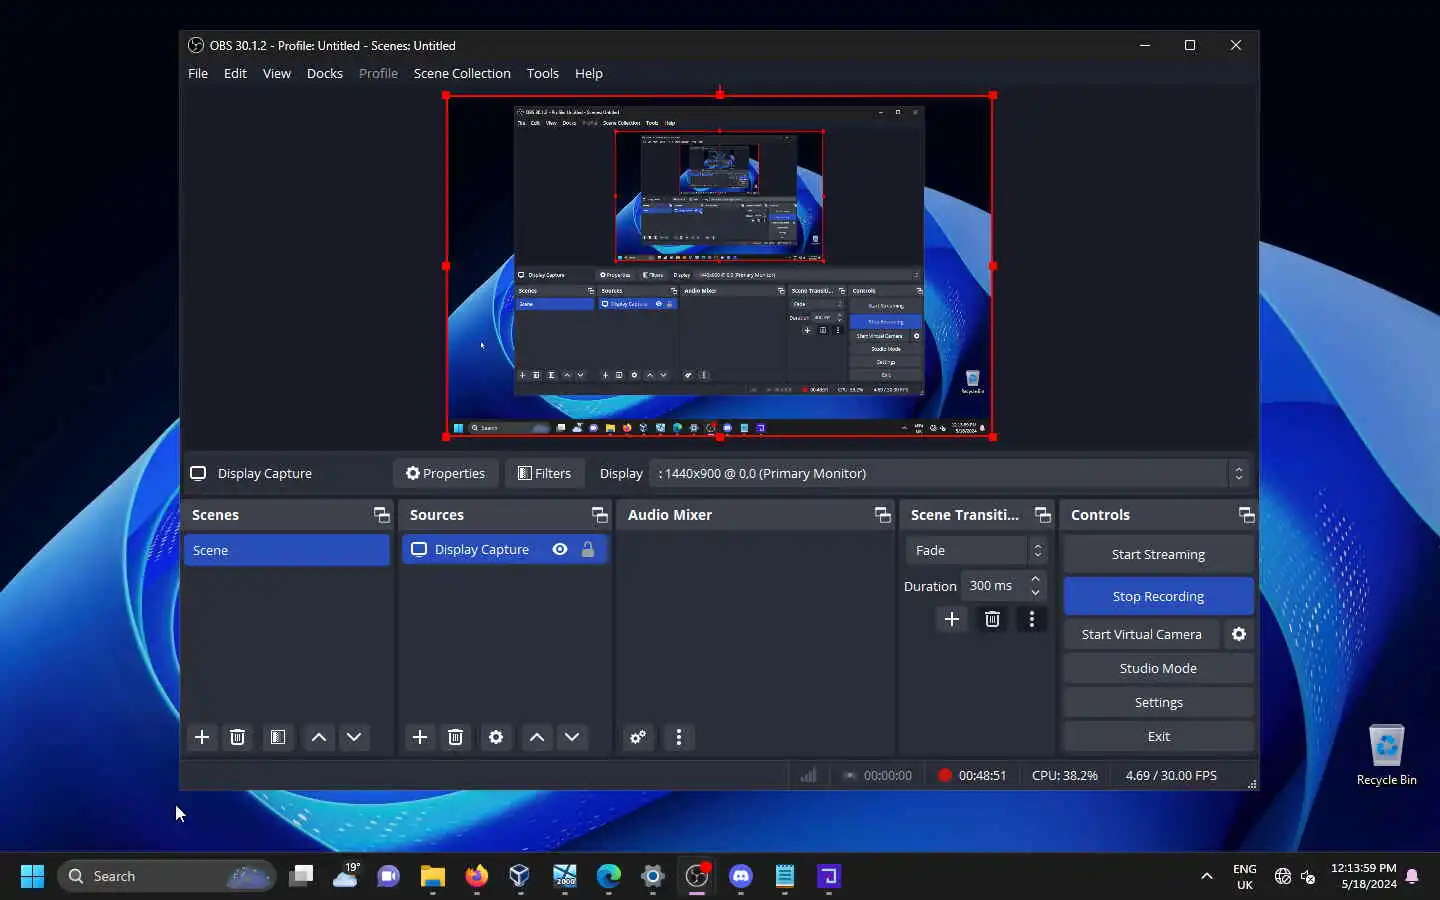Enable Studio Mode
1440x900 pixels.
pyautogui.click(x=1158, y=668)
